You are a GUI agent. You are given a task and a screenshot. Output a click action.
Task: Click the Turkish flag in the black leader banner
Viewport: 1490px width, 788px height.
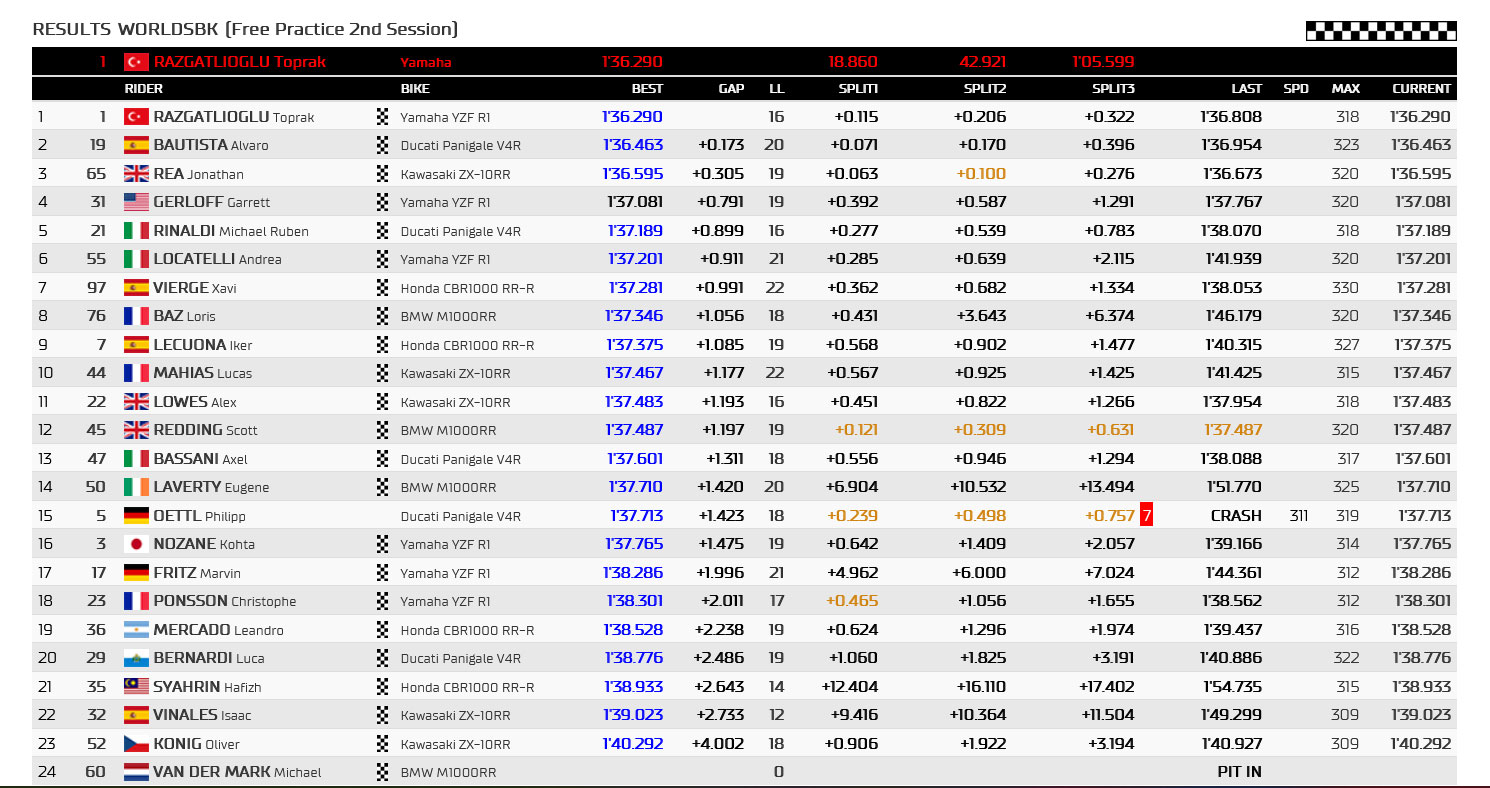pos(136,62)
